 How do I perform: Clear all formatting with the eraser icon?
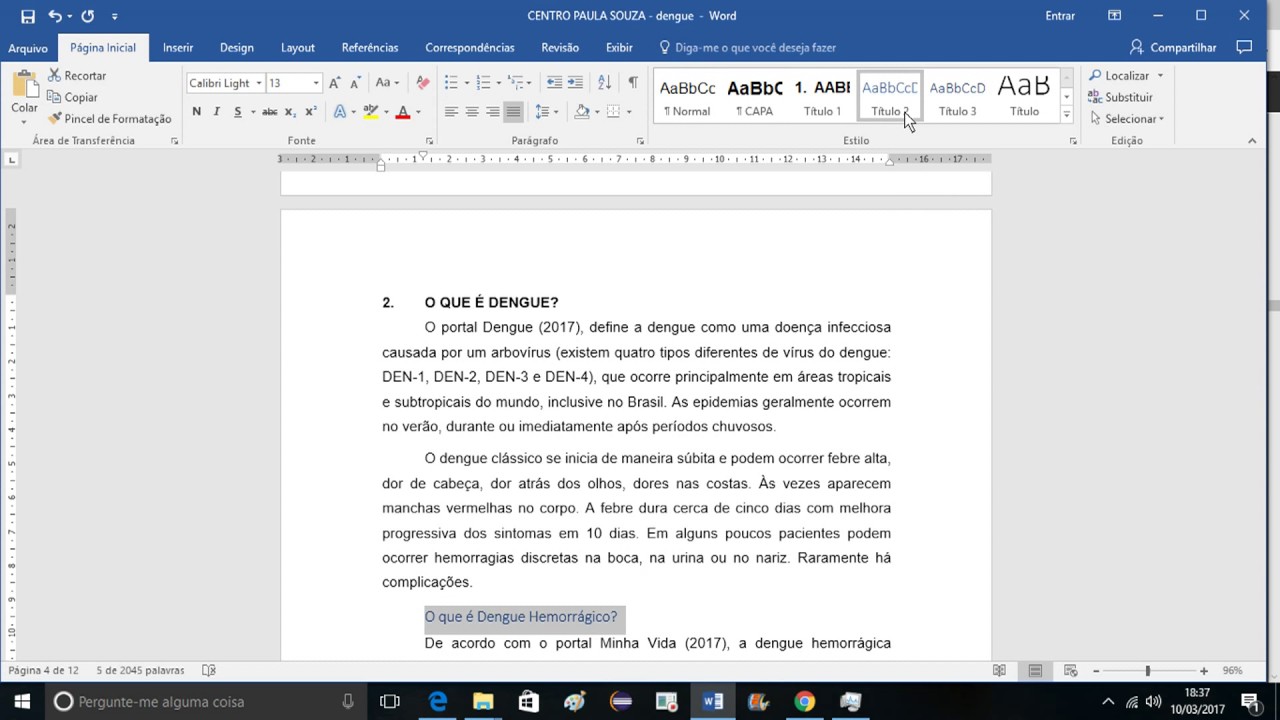click(423, 83)
